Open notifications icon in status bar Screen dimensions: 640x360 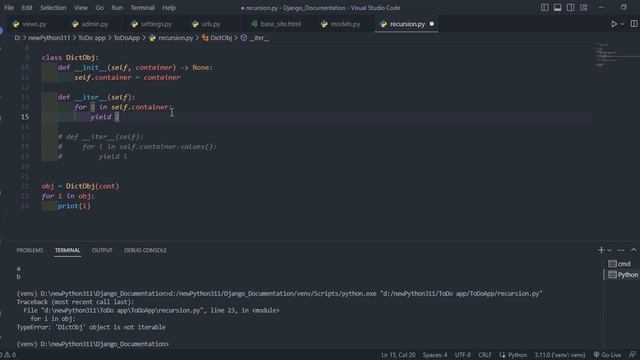tap(633, 355)
